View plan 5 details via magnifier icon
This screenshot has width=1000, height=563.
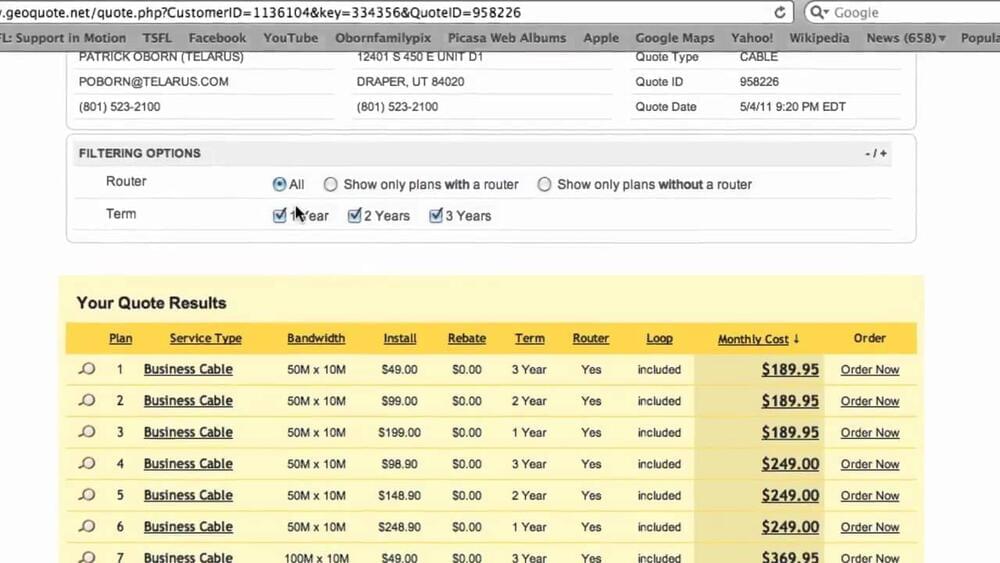(87, 496)
